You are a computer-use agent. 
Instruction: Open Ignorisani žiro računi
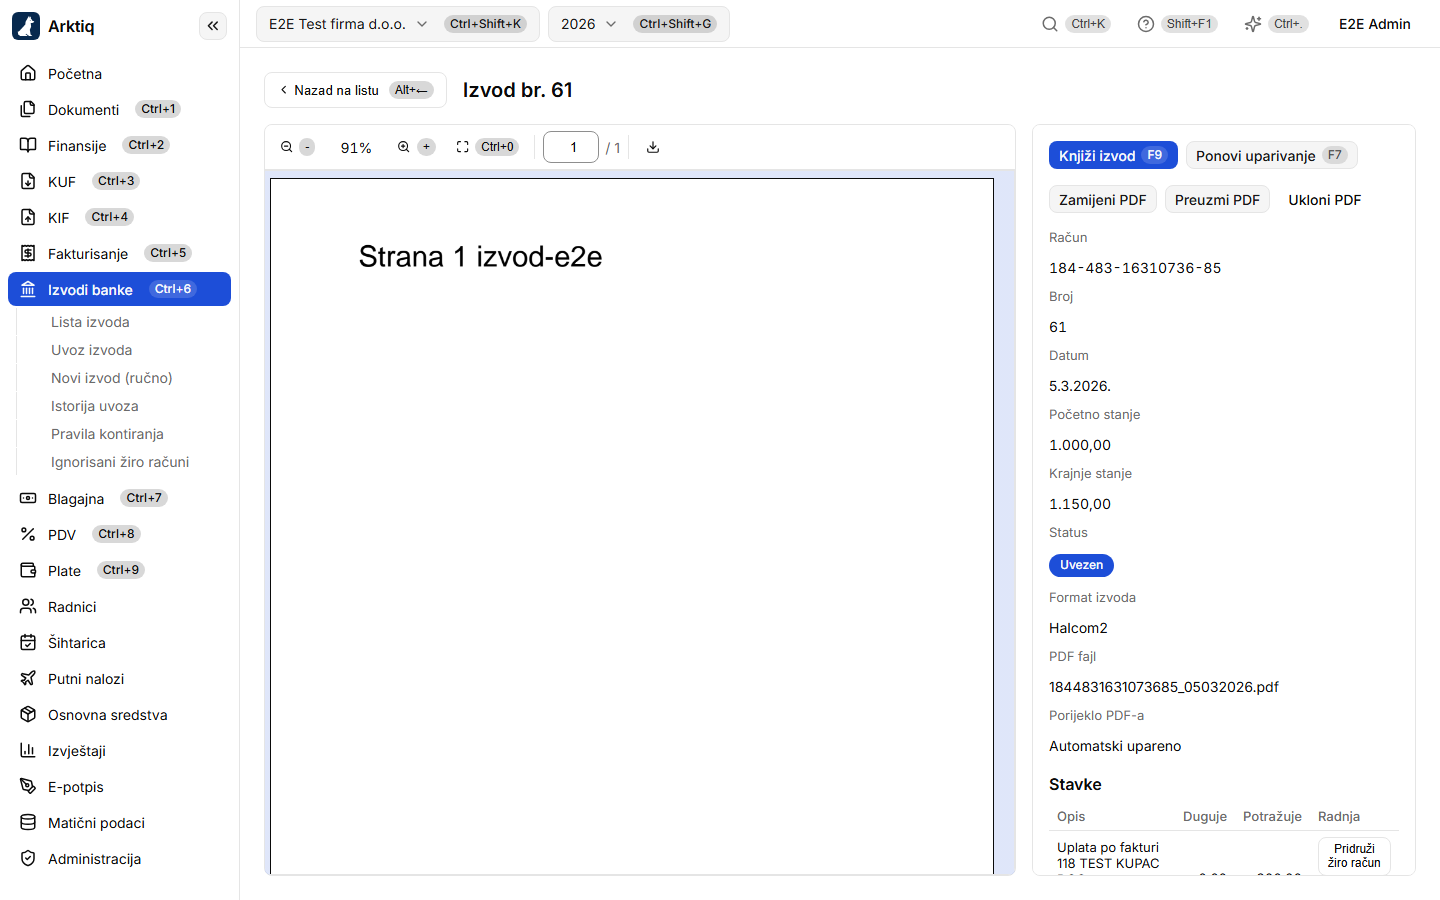pos(120,462)
